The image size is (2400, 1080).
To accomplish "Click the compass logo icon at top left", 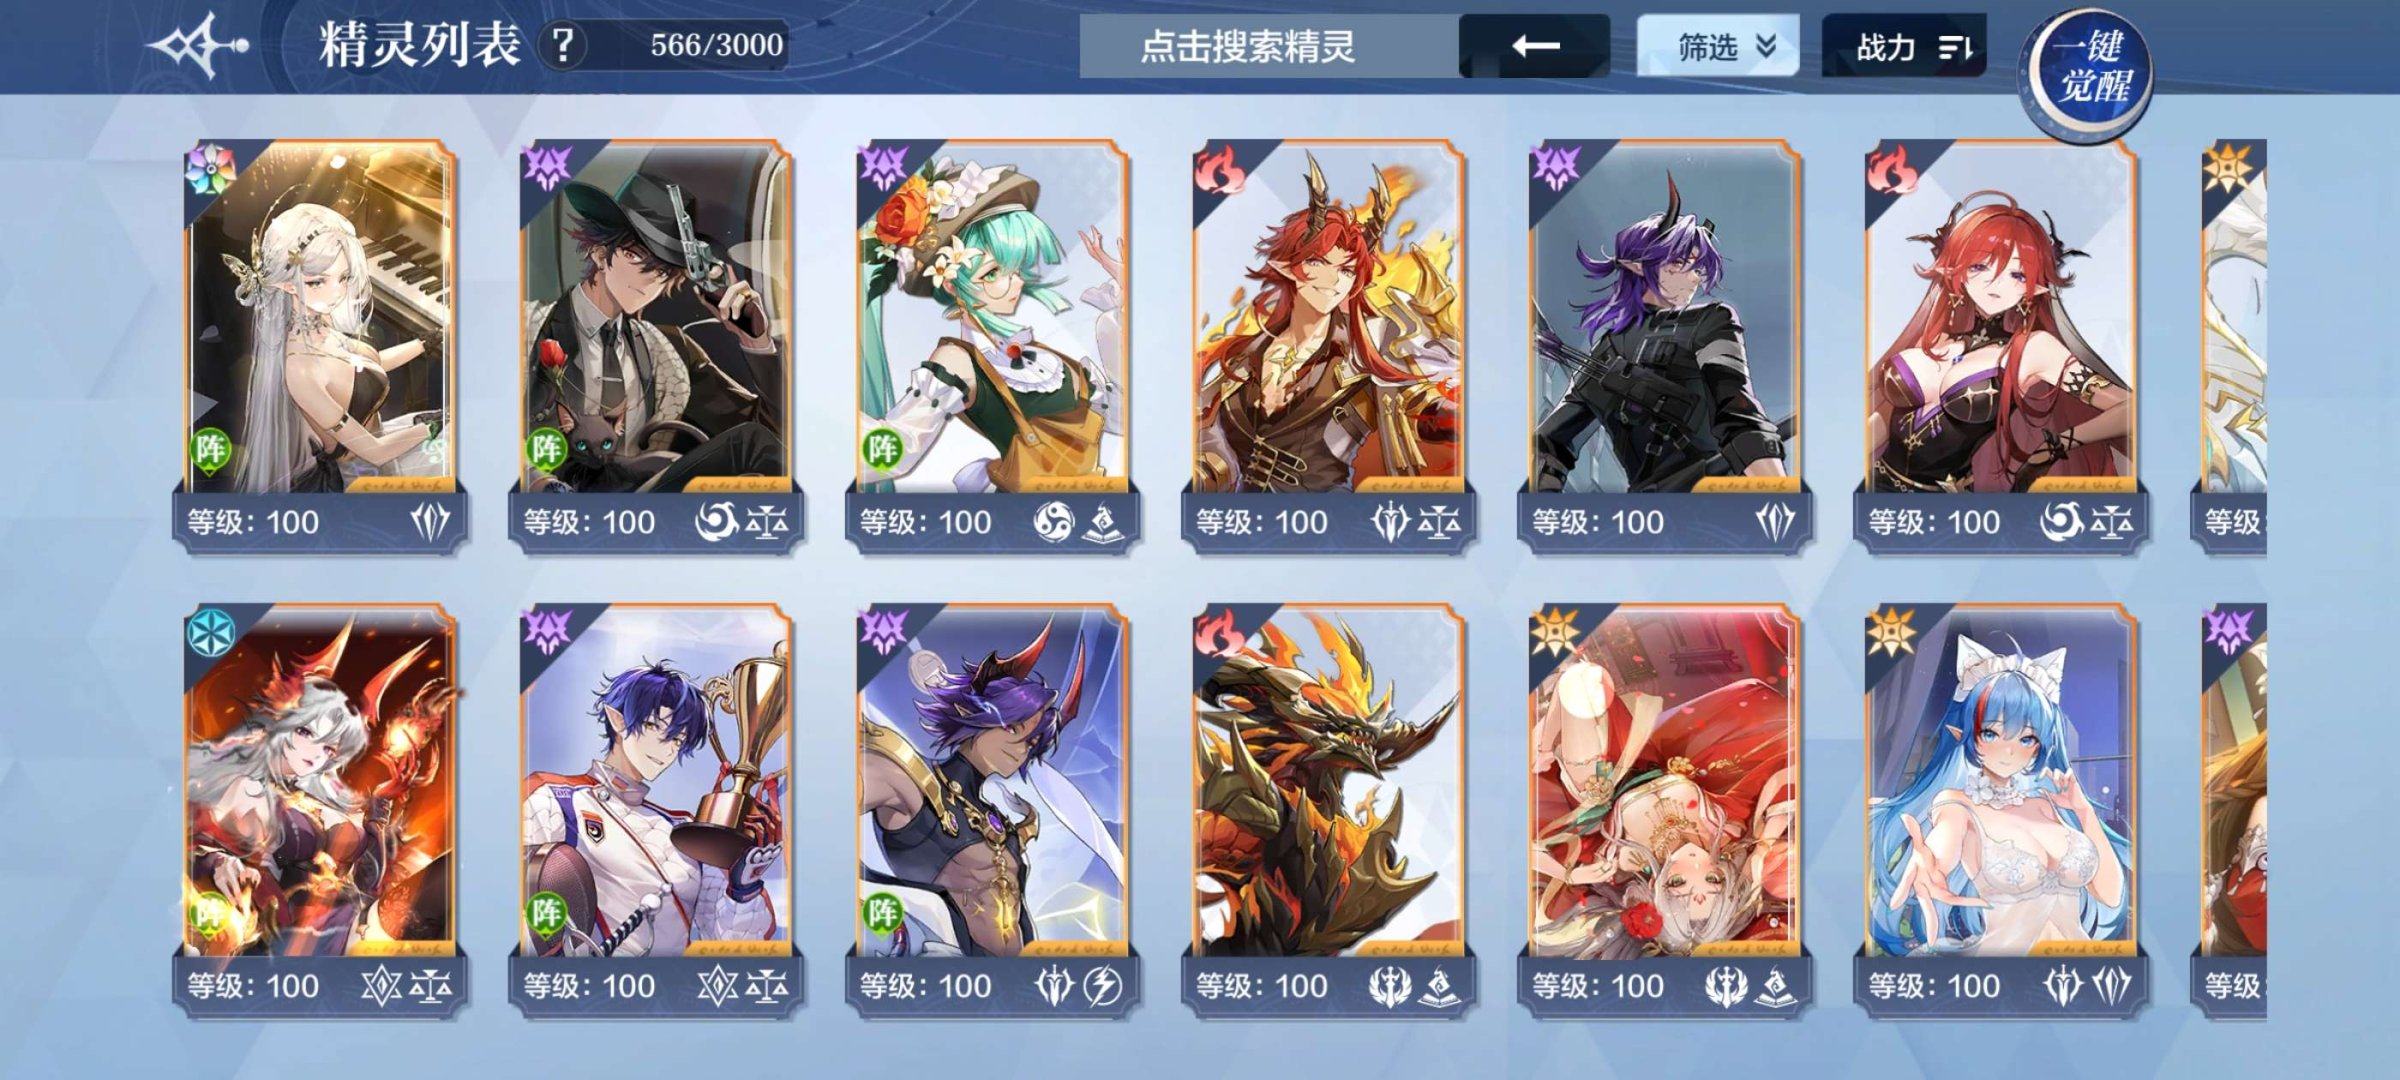I will (x=197, y=45).
